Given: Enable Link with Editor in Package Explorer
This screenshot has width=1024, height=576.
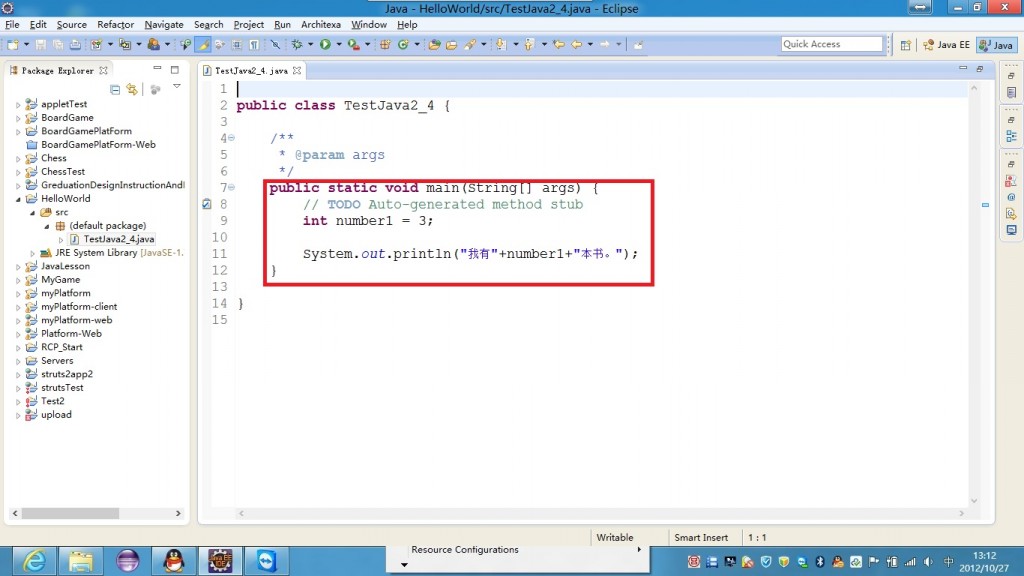Looking at the screenshot, I should pos(133,90).
